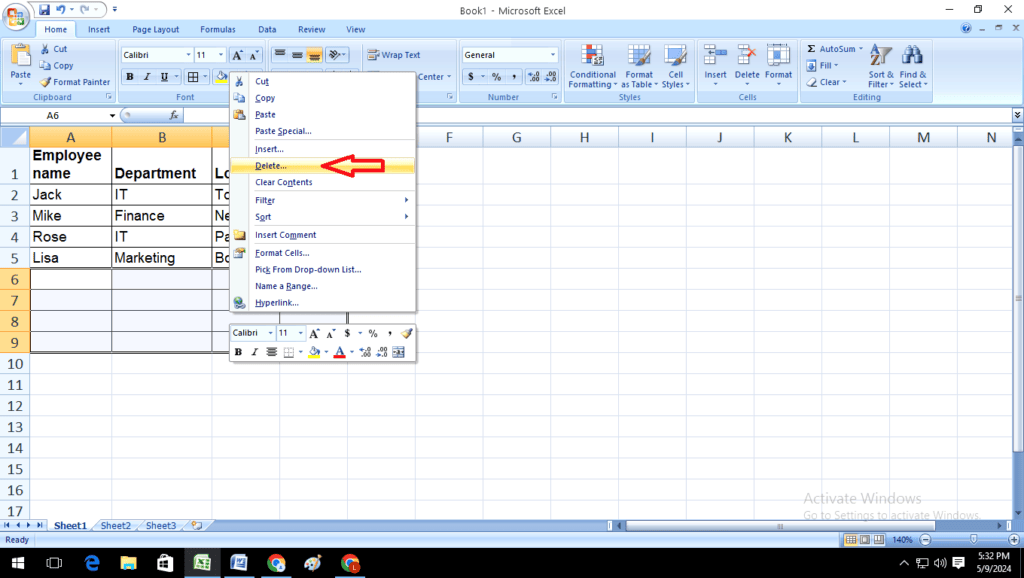Switch to the Sheet2 worksheet tab

click(115, 526)
